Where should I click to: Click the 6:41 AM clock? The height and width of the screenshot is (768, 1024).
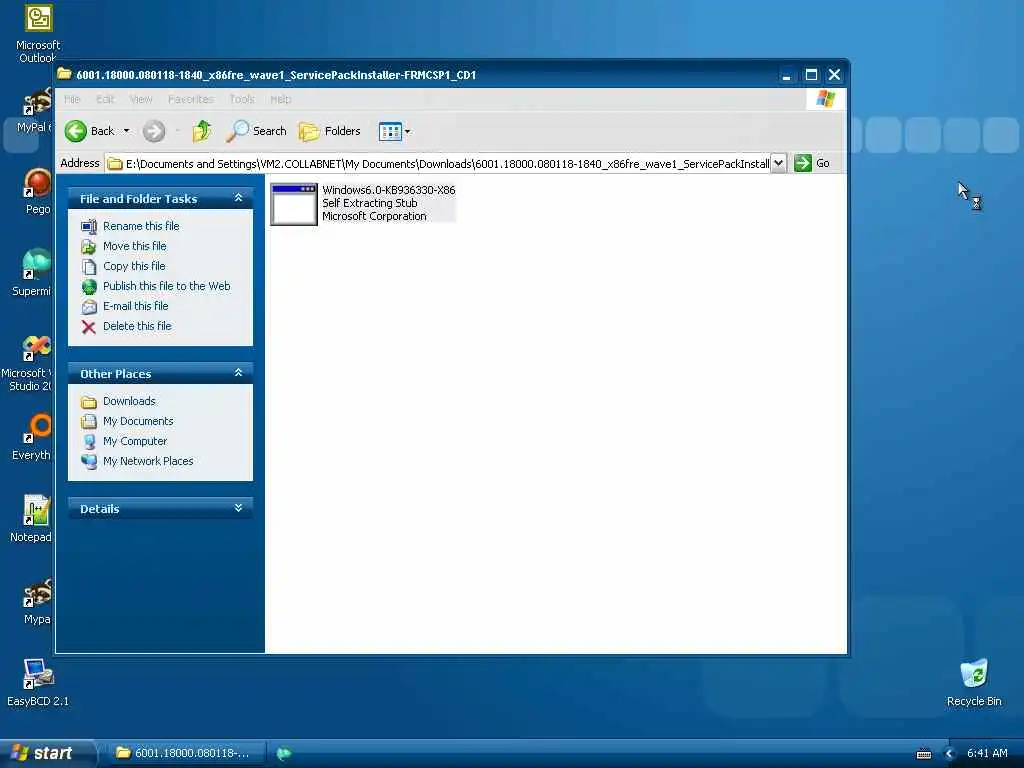pyautogui.click(x=987, y=753)
